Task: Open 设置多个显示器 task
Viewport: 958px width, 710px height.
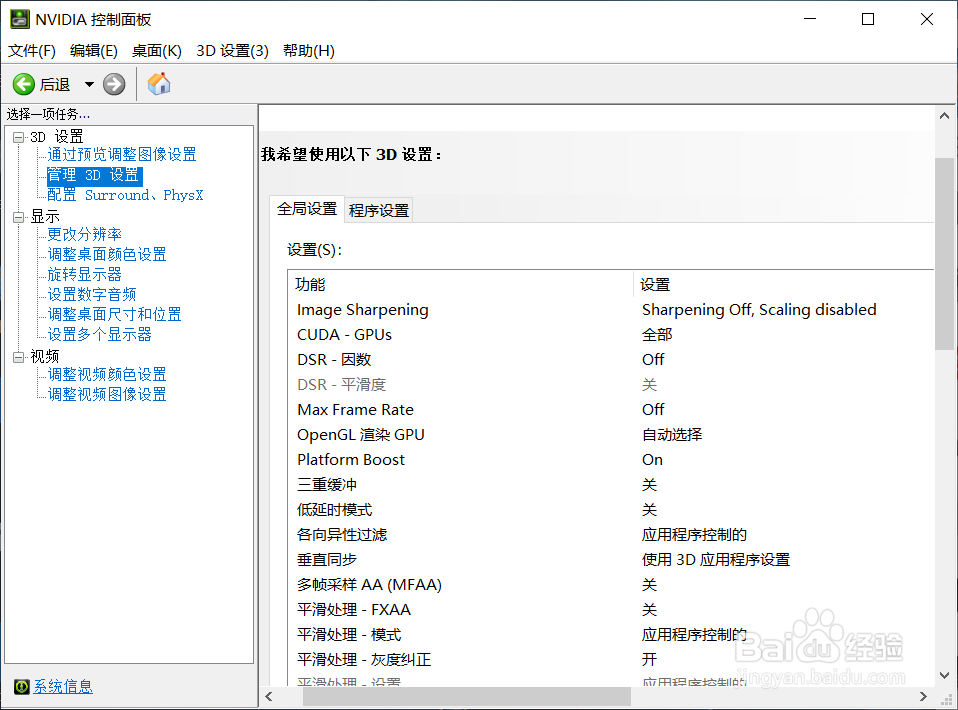Action: tap(100, 335)
